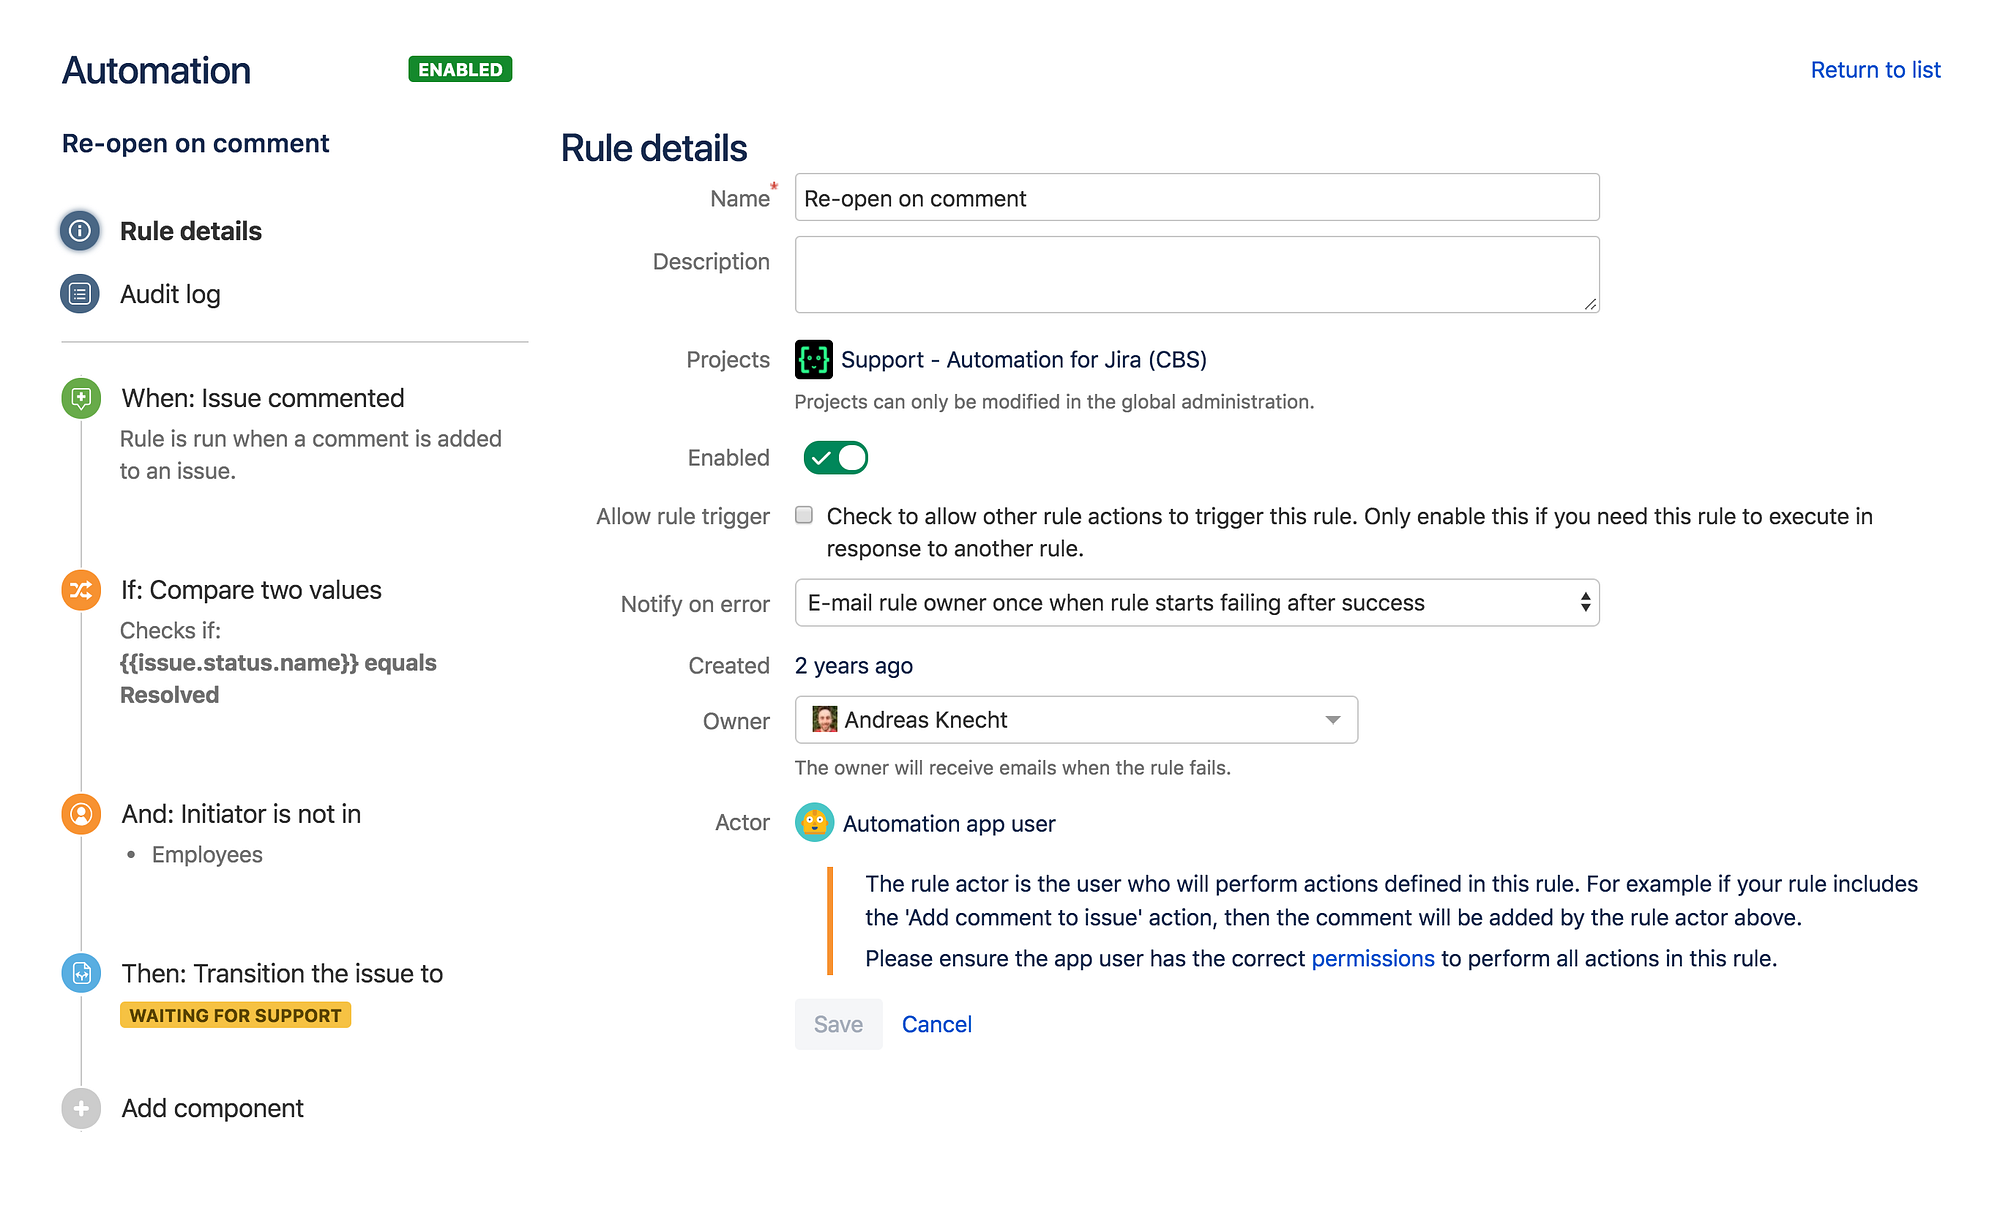The height and width of the screenshot is (1230, 2000).
Task: Click the Transition issue action icon
Action: [x=81, y=973]
